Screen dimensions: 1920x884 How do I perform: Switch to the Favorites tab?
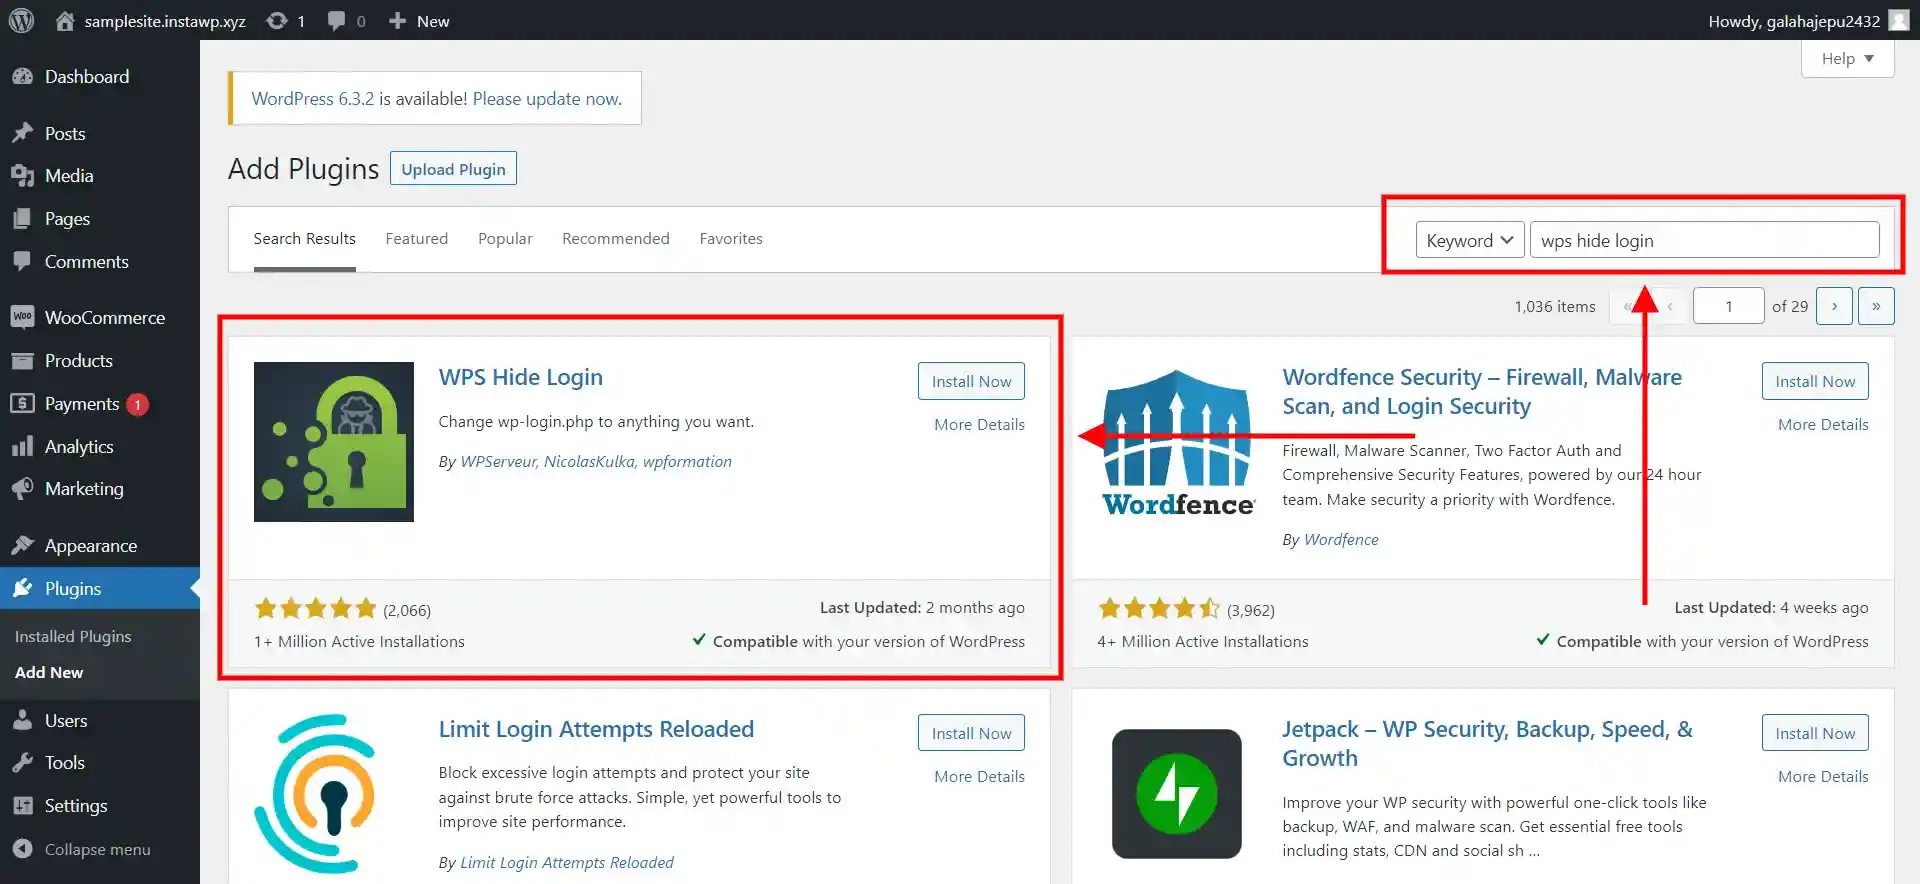(x=731, y=239)
